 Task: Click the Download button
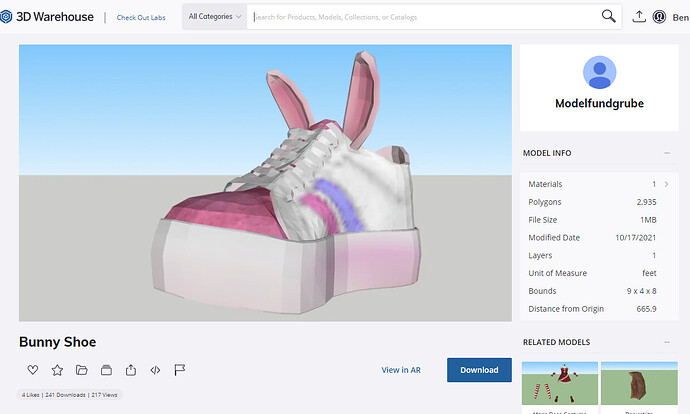point(479,370)
